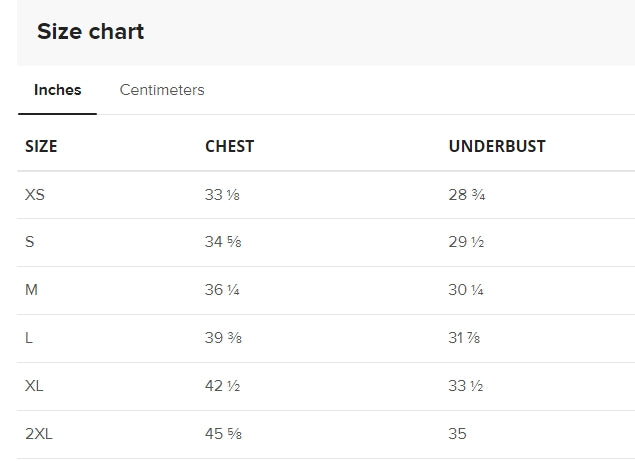The width and height of the screenshot is (635, 461).
Task: Click the XS underbust value 28 ¾
Action: [x=467, y=194]
